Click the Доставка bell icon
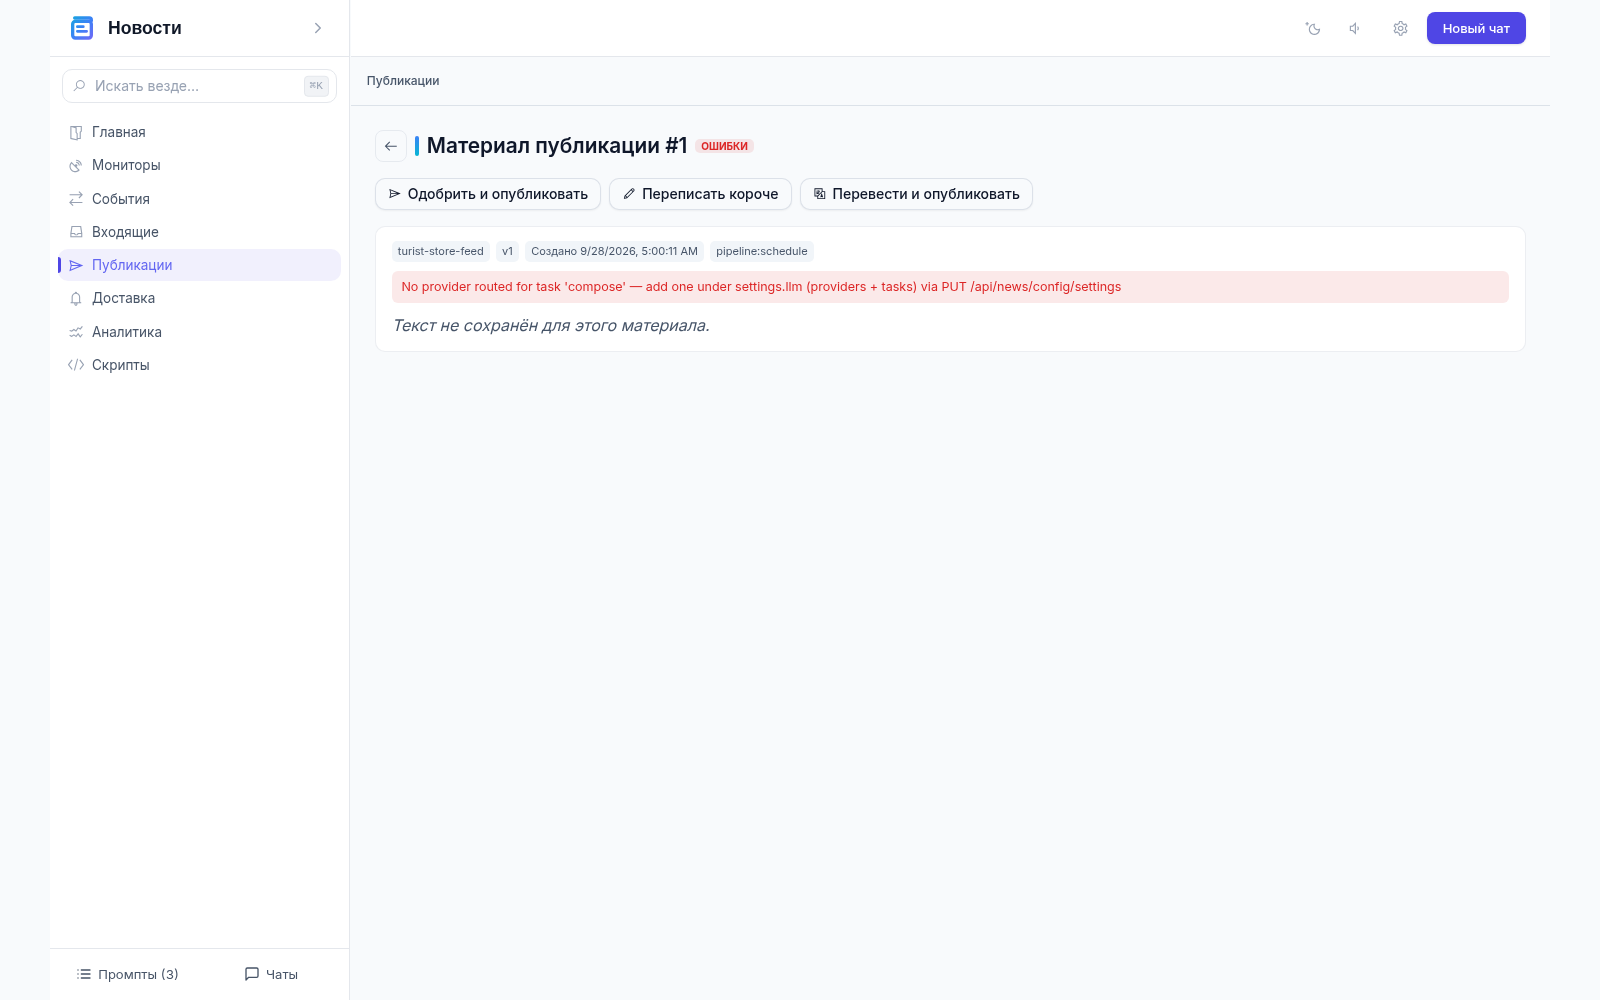The width and height of the screenshot is (1600, 1000). (x=76, y=298)
